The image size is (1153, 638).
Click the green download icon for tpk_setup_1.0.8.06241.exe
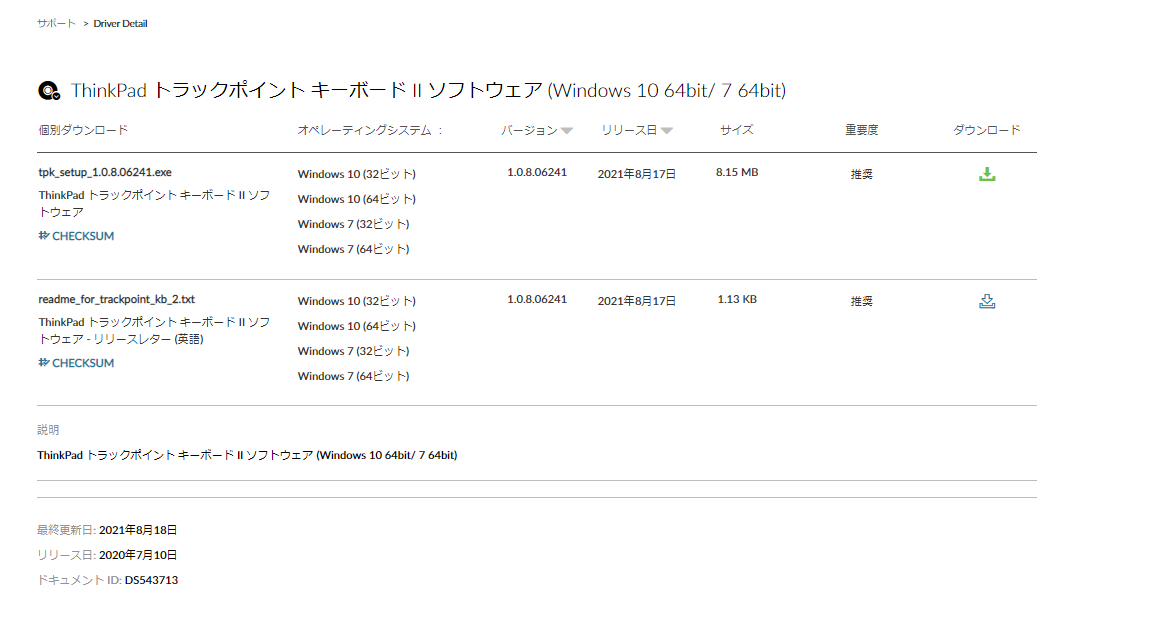pos(987,173)
